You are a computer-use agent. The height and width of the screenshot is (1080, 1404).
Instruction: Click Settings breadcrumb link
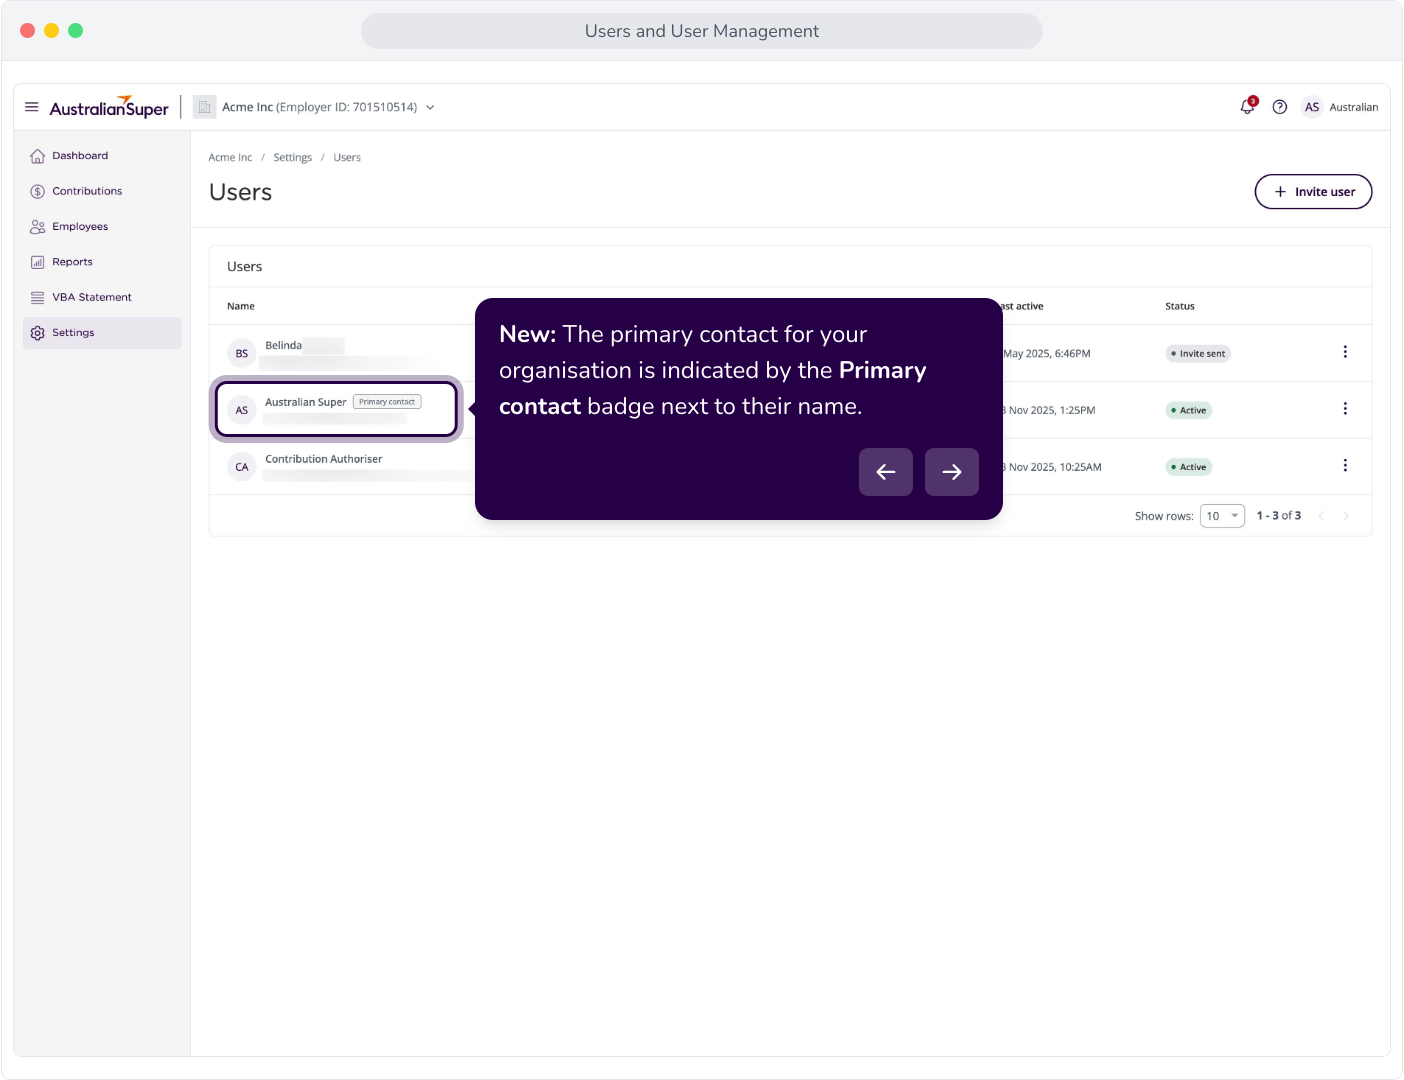point(293,158)
